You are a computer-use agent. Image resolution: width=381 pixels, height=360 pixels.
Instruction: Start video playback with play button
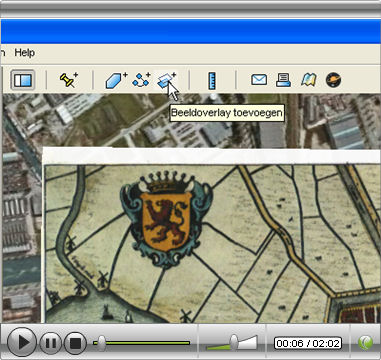click(21, 342)
